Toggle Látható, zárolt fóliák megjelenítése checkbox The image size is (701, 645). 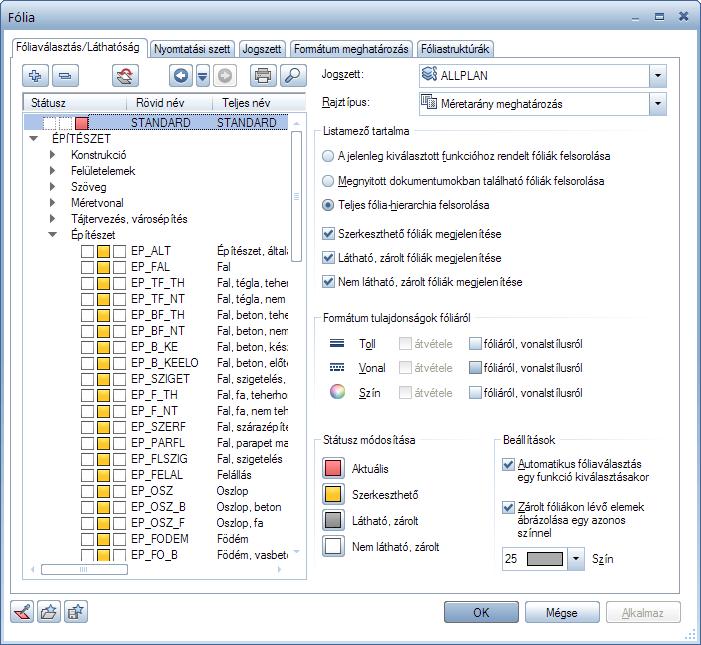[328, 258]
